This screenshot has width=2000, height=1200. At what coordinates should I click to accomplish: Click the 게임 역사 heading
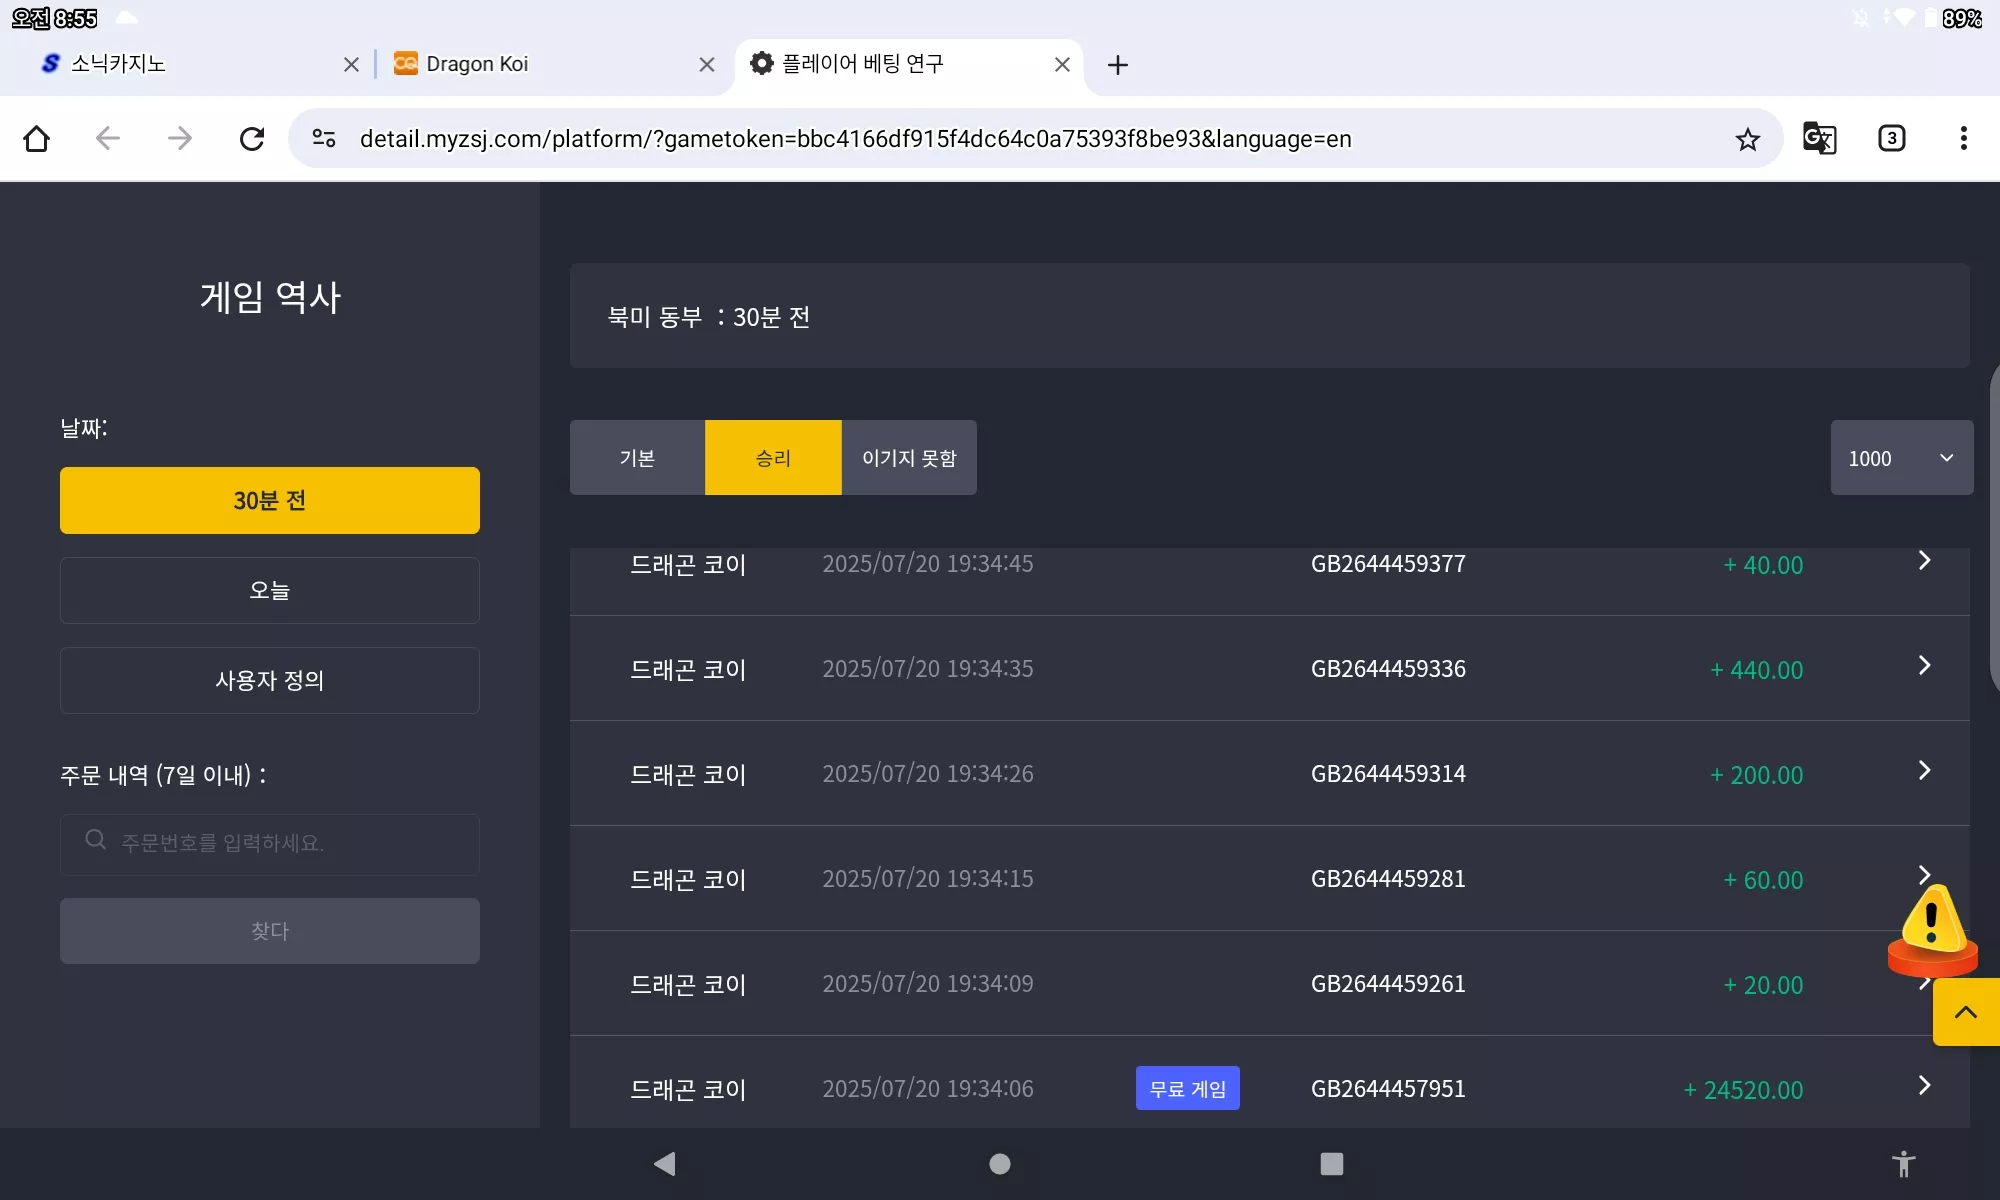point(270,297)
